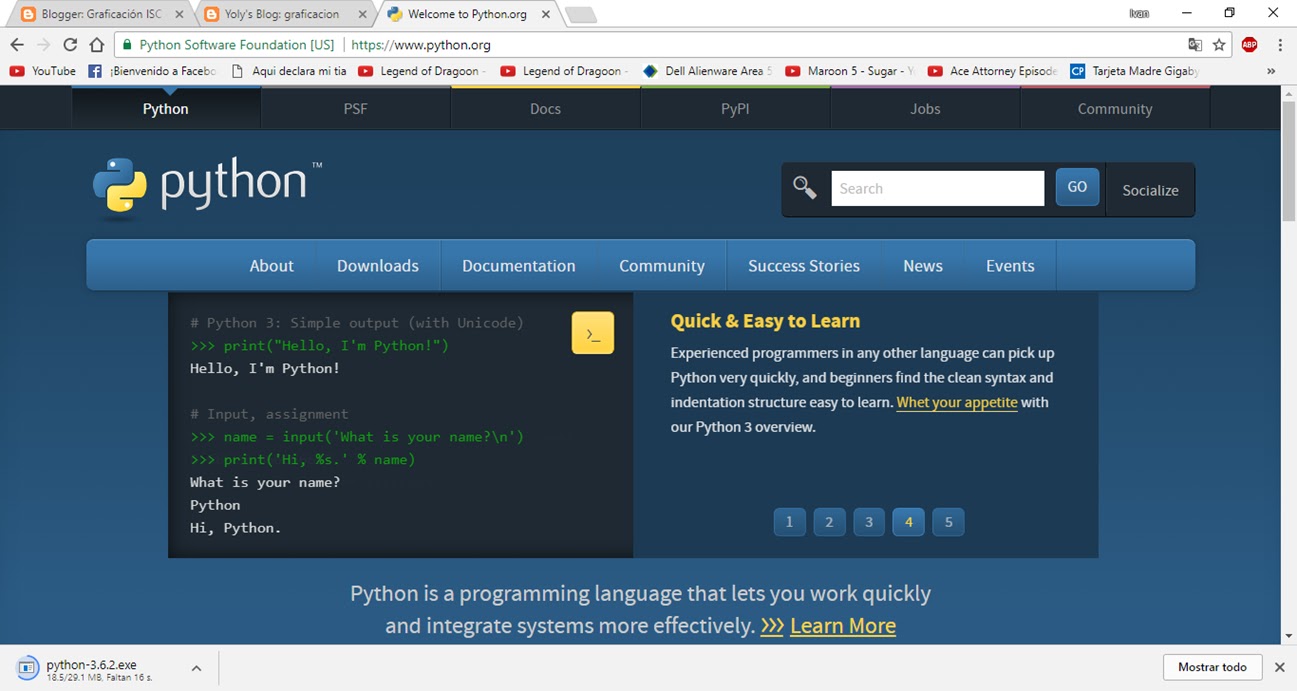Show slide 3 of the carousel
This screenshot has height=691, width=1297.
click(x=869, y=522)
